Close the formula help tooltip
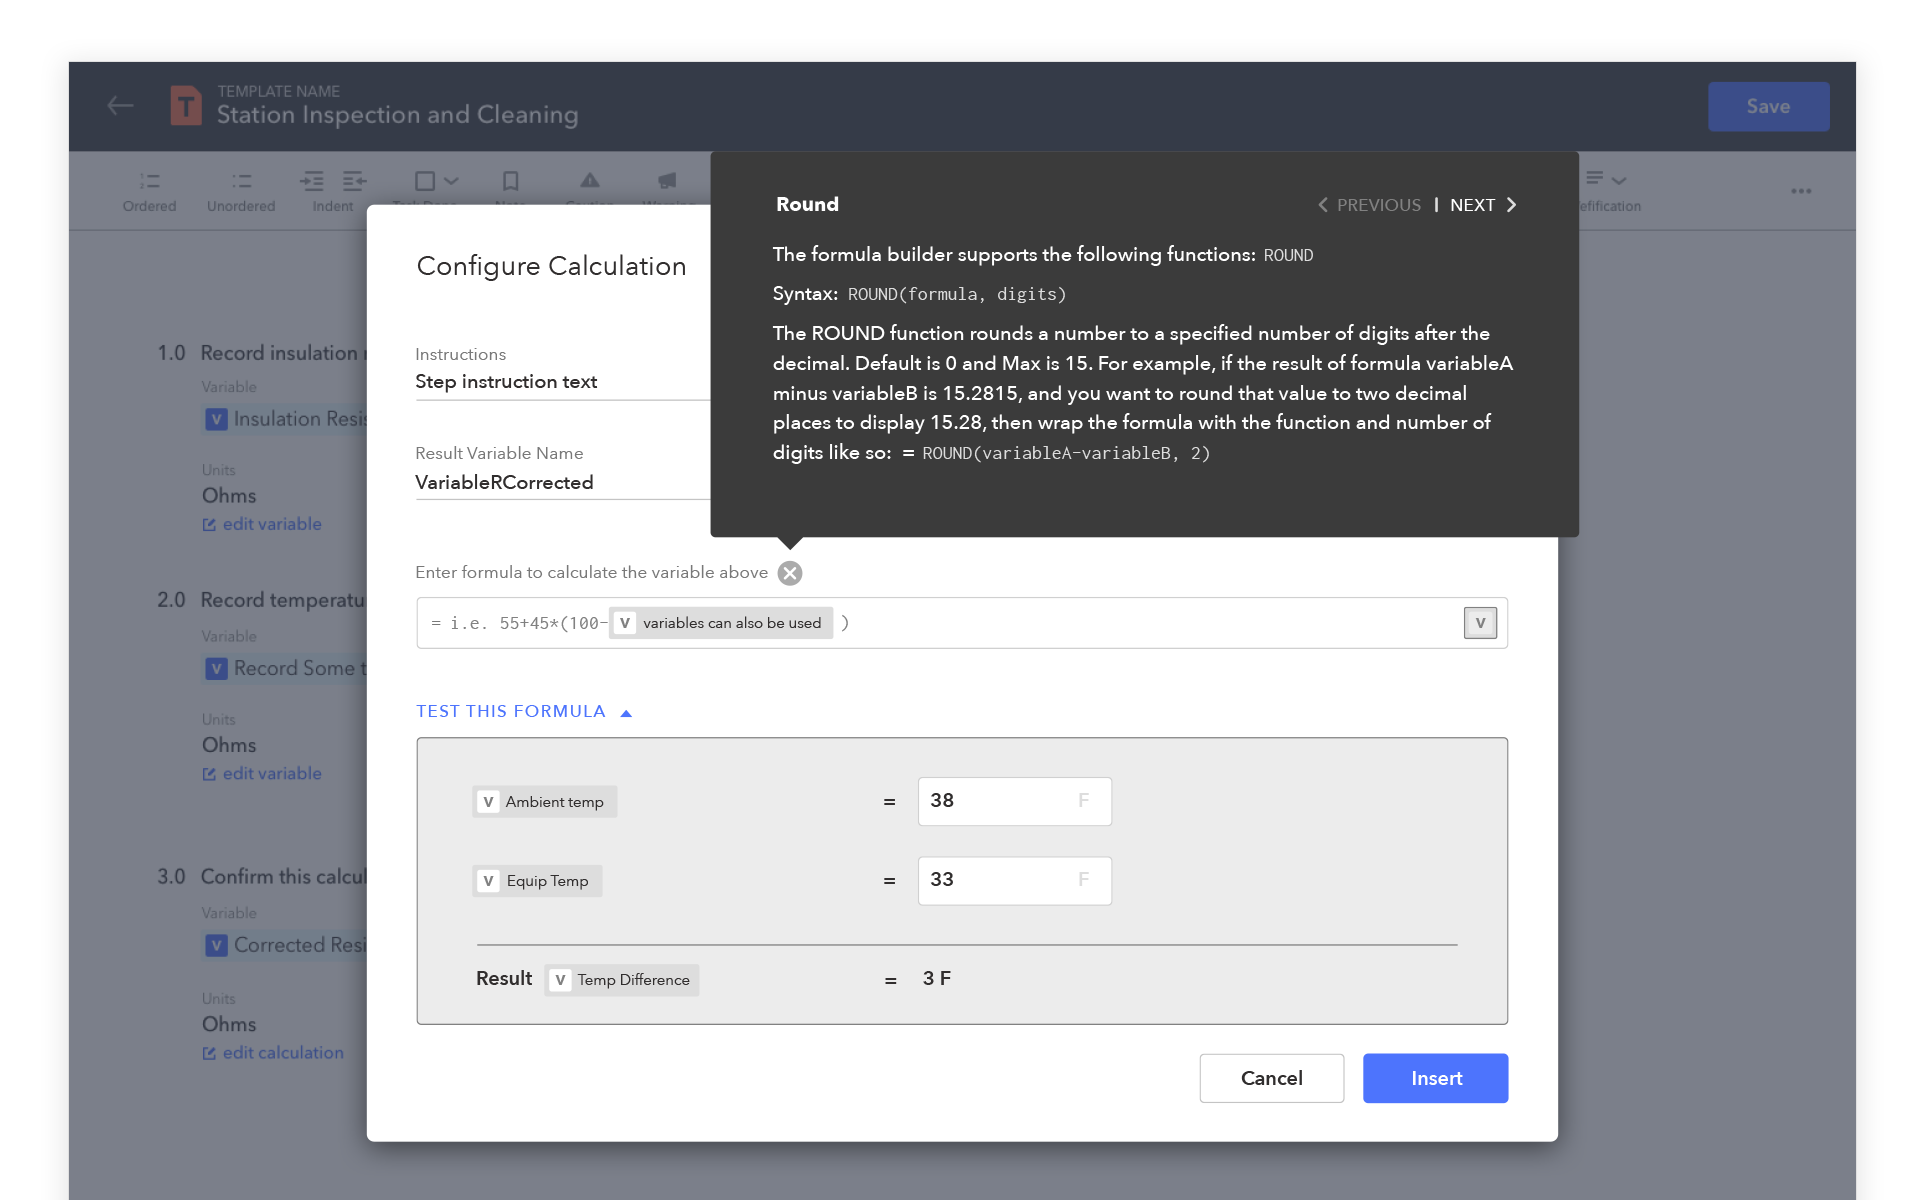Image resolution: width=1920 pixels, height=1200 pixels. coord(790,573)
